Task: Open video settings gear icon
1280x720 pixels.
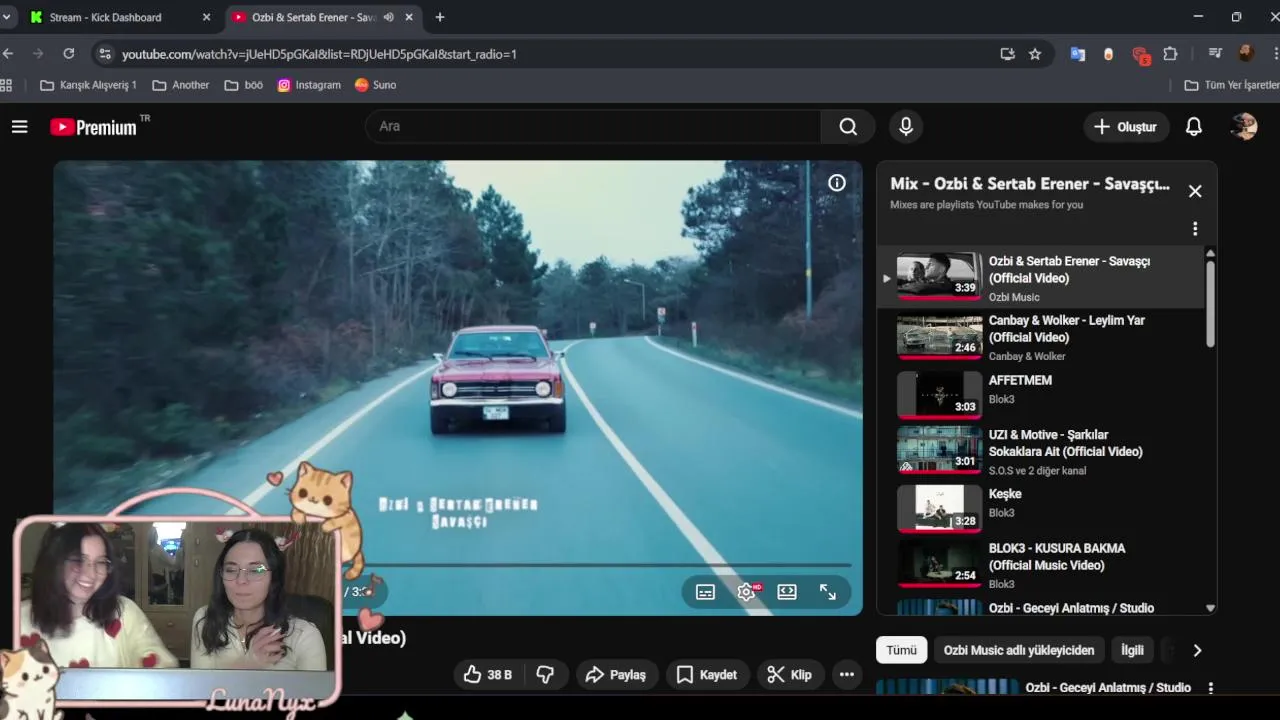Action: coord(746,592)
